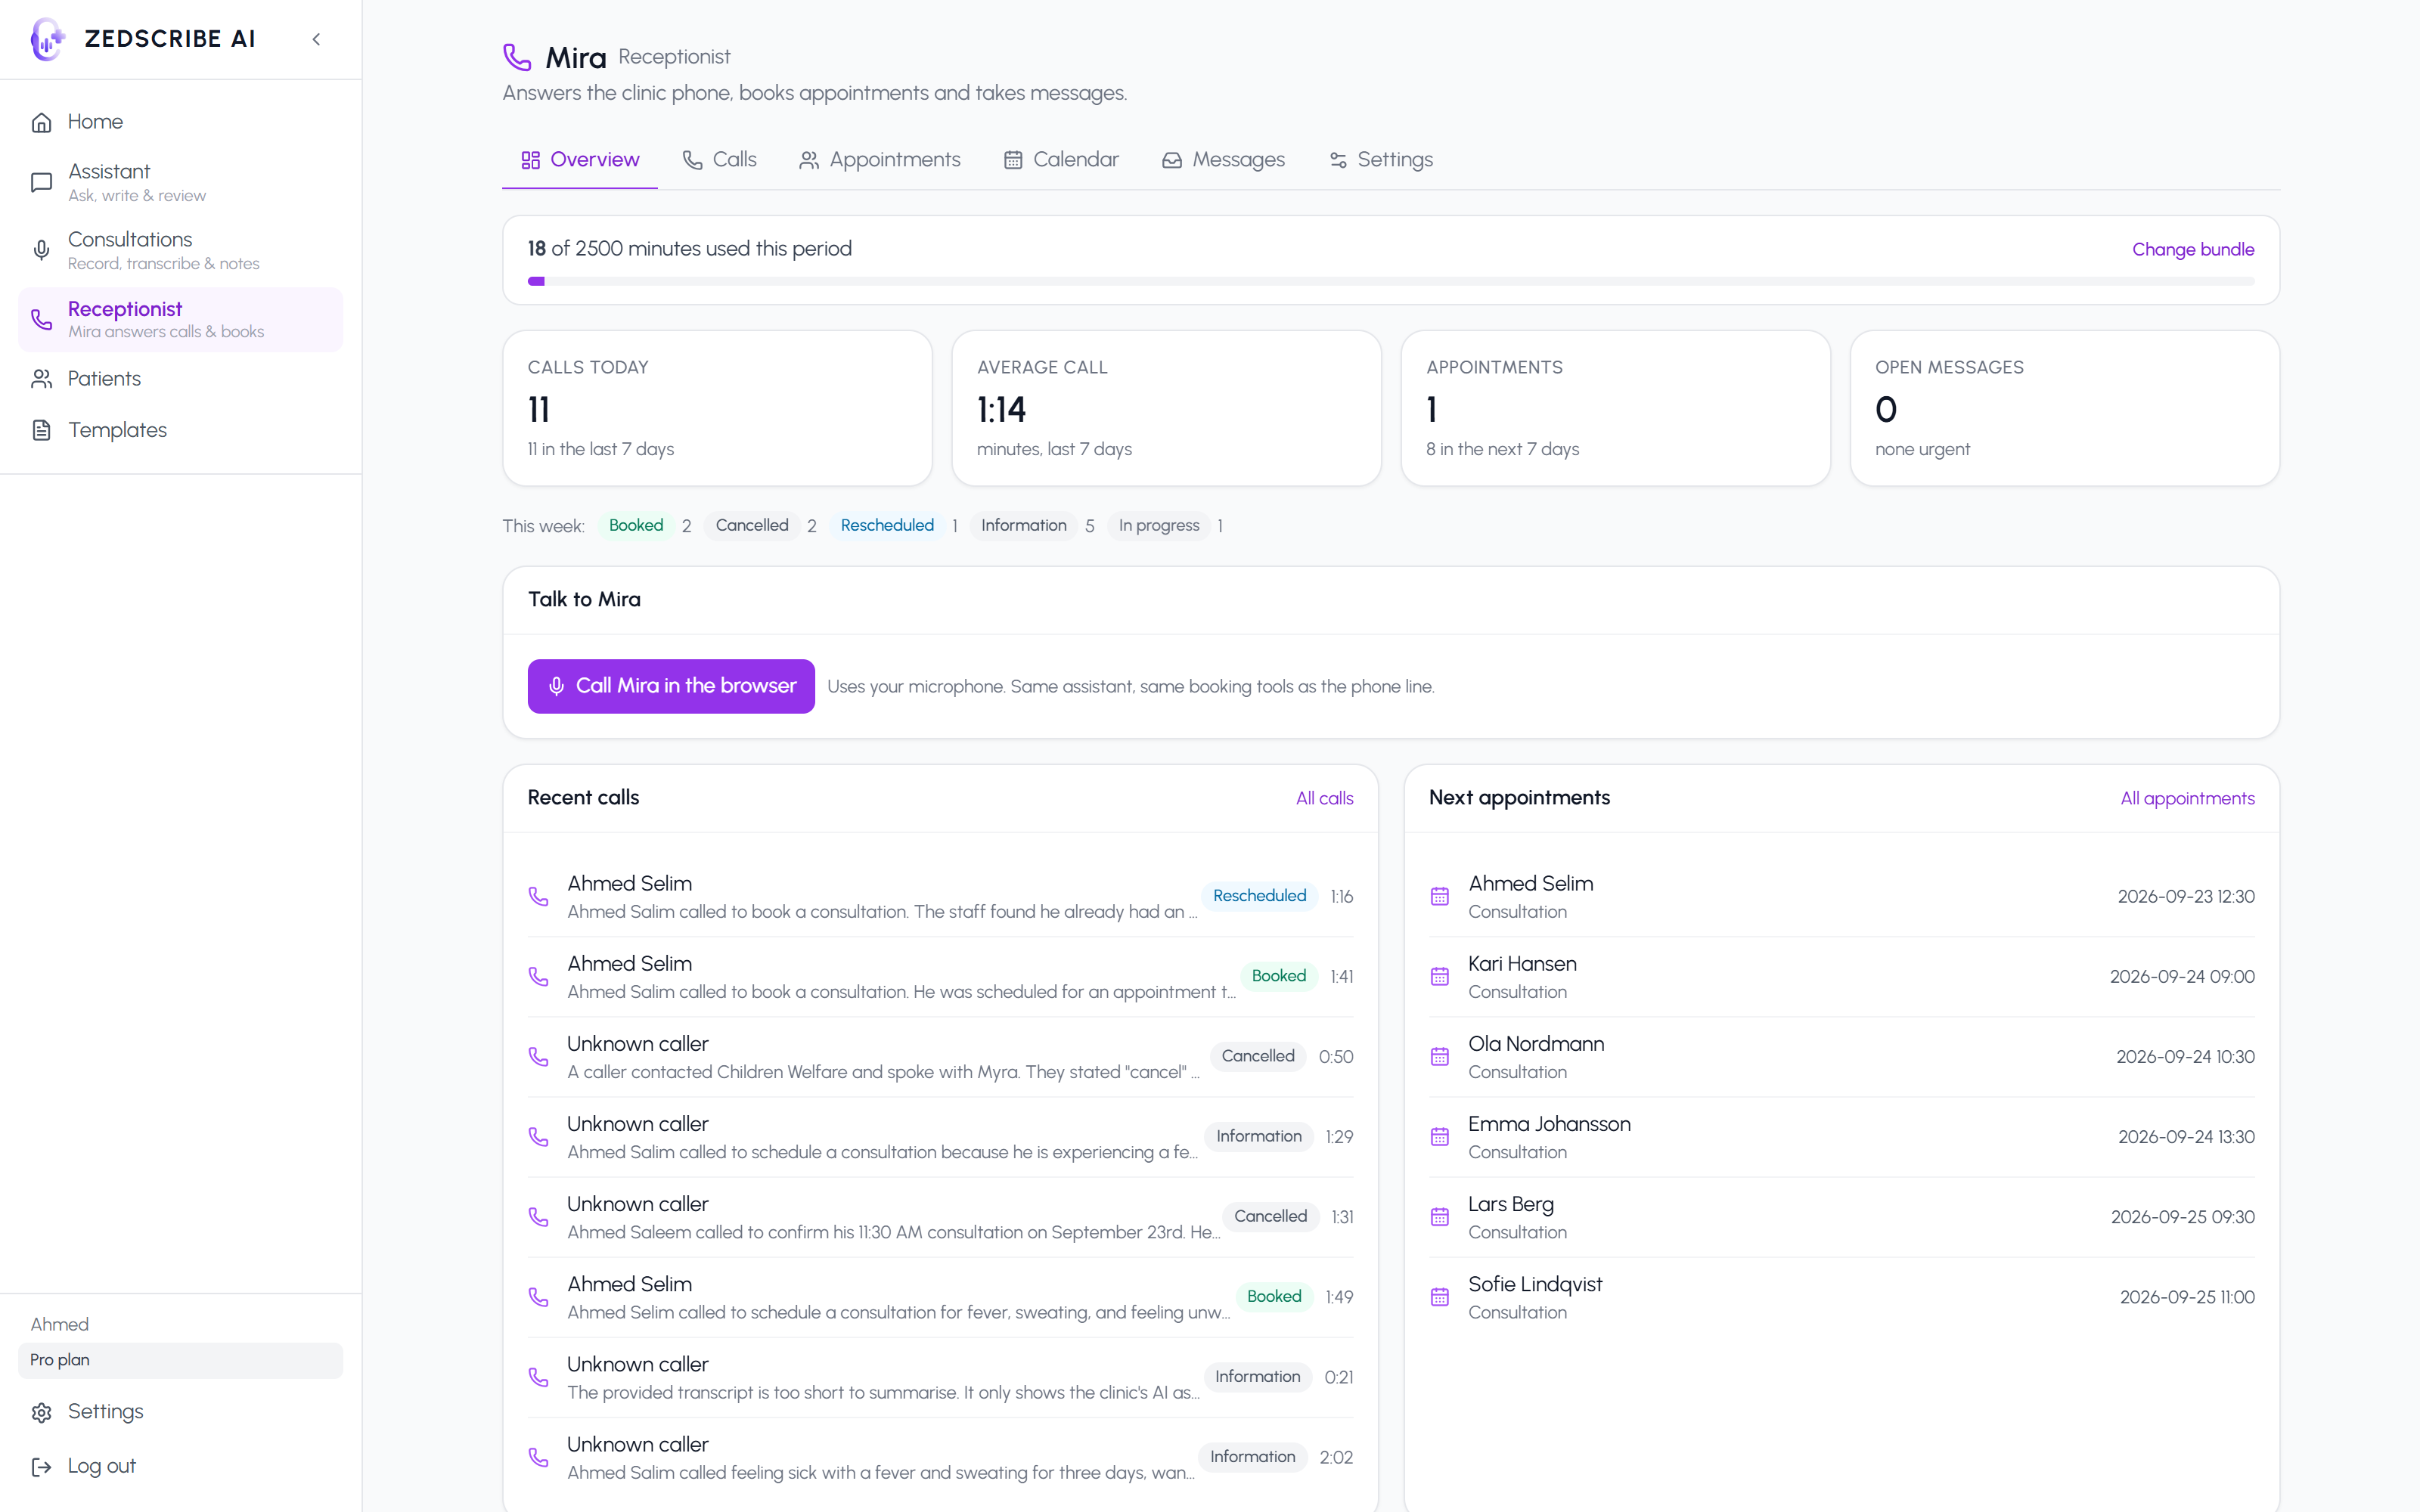
Task: Click the Open Messages stat card
Action: 2065,408
